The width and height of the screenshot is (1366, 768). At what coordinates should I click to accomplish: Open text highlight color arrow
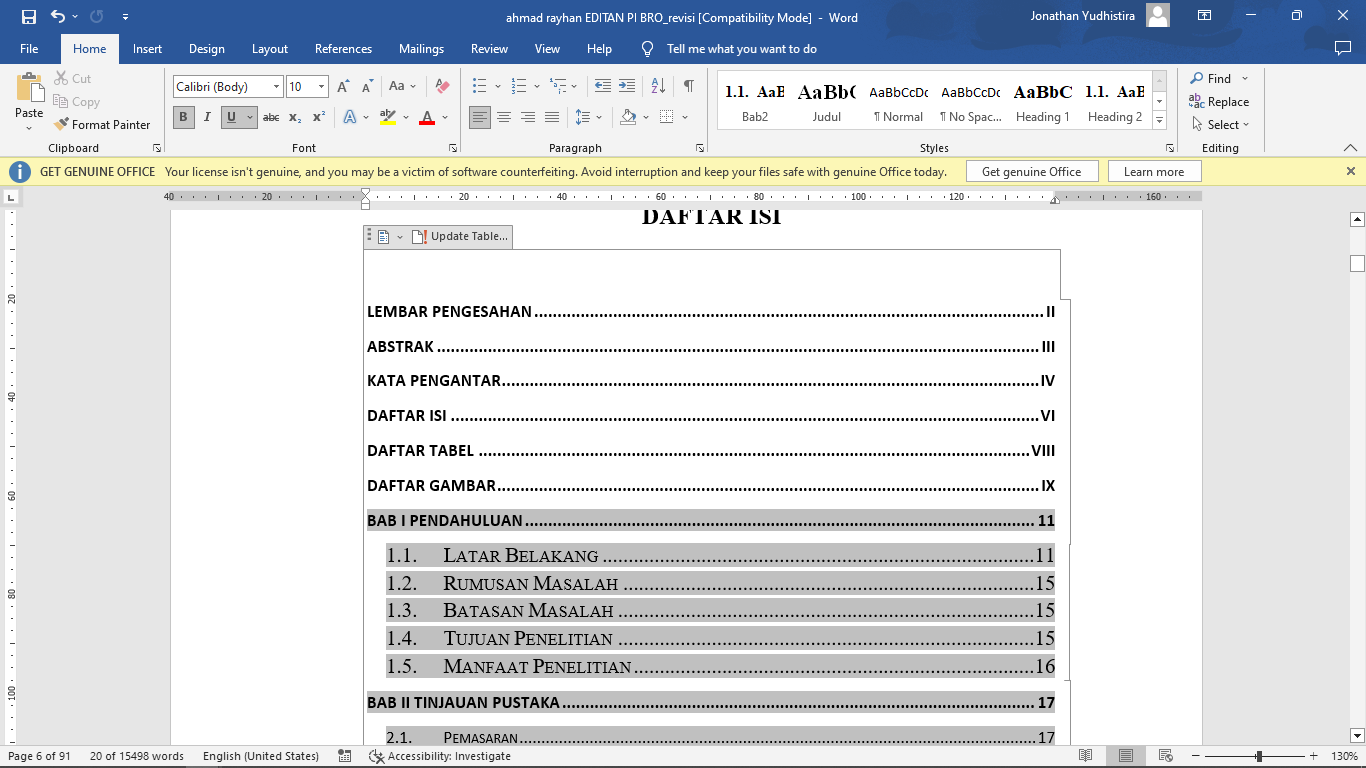pyautogui.click(x=406, y=117)
